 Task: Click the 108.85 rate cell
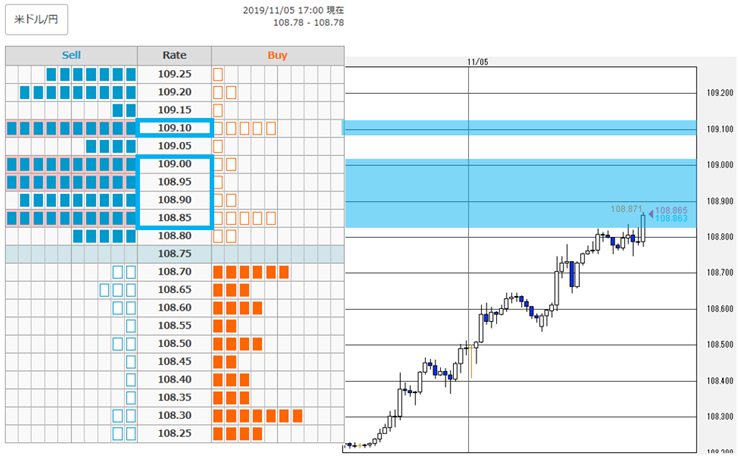pyautogui.click(x=175, y=218)
